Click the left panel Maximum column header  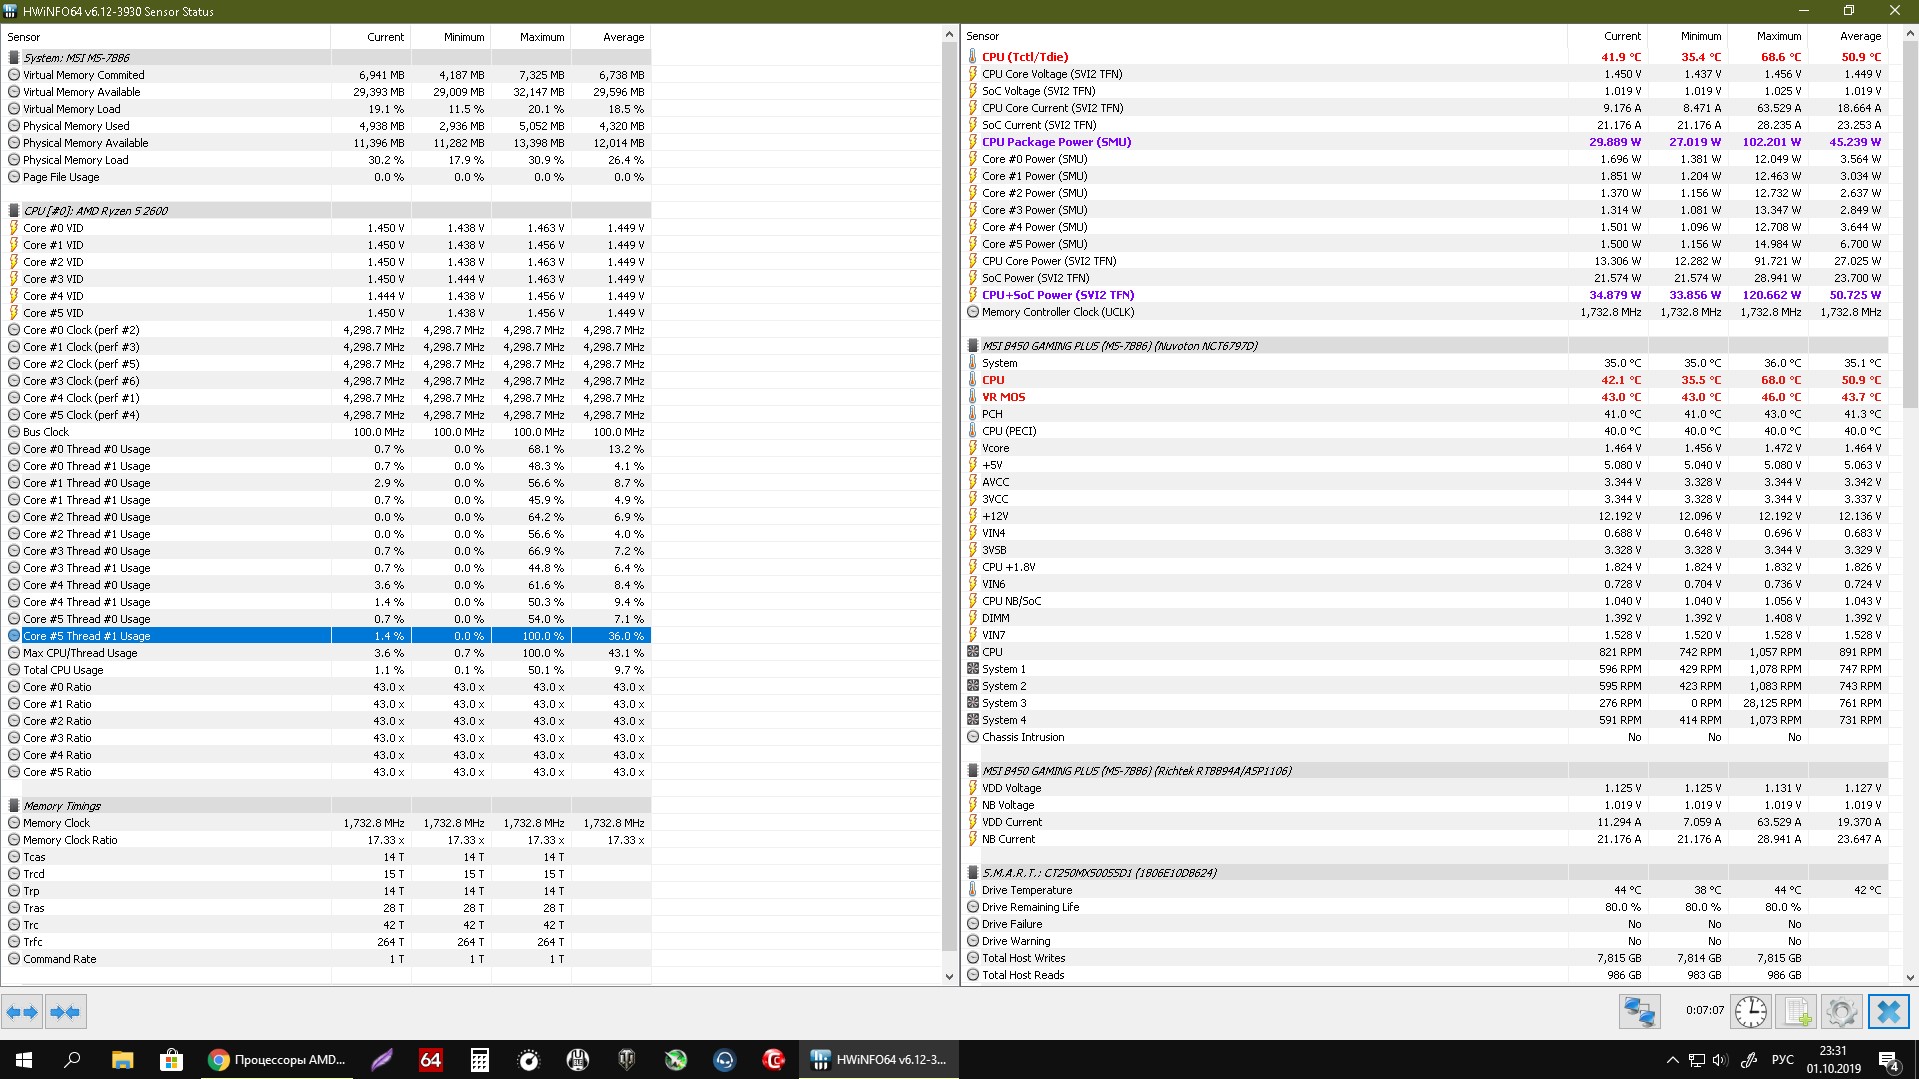[x=531, y=37]
